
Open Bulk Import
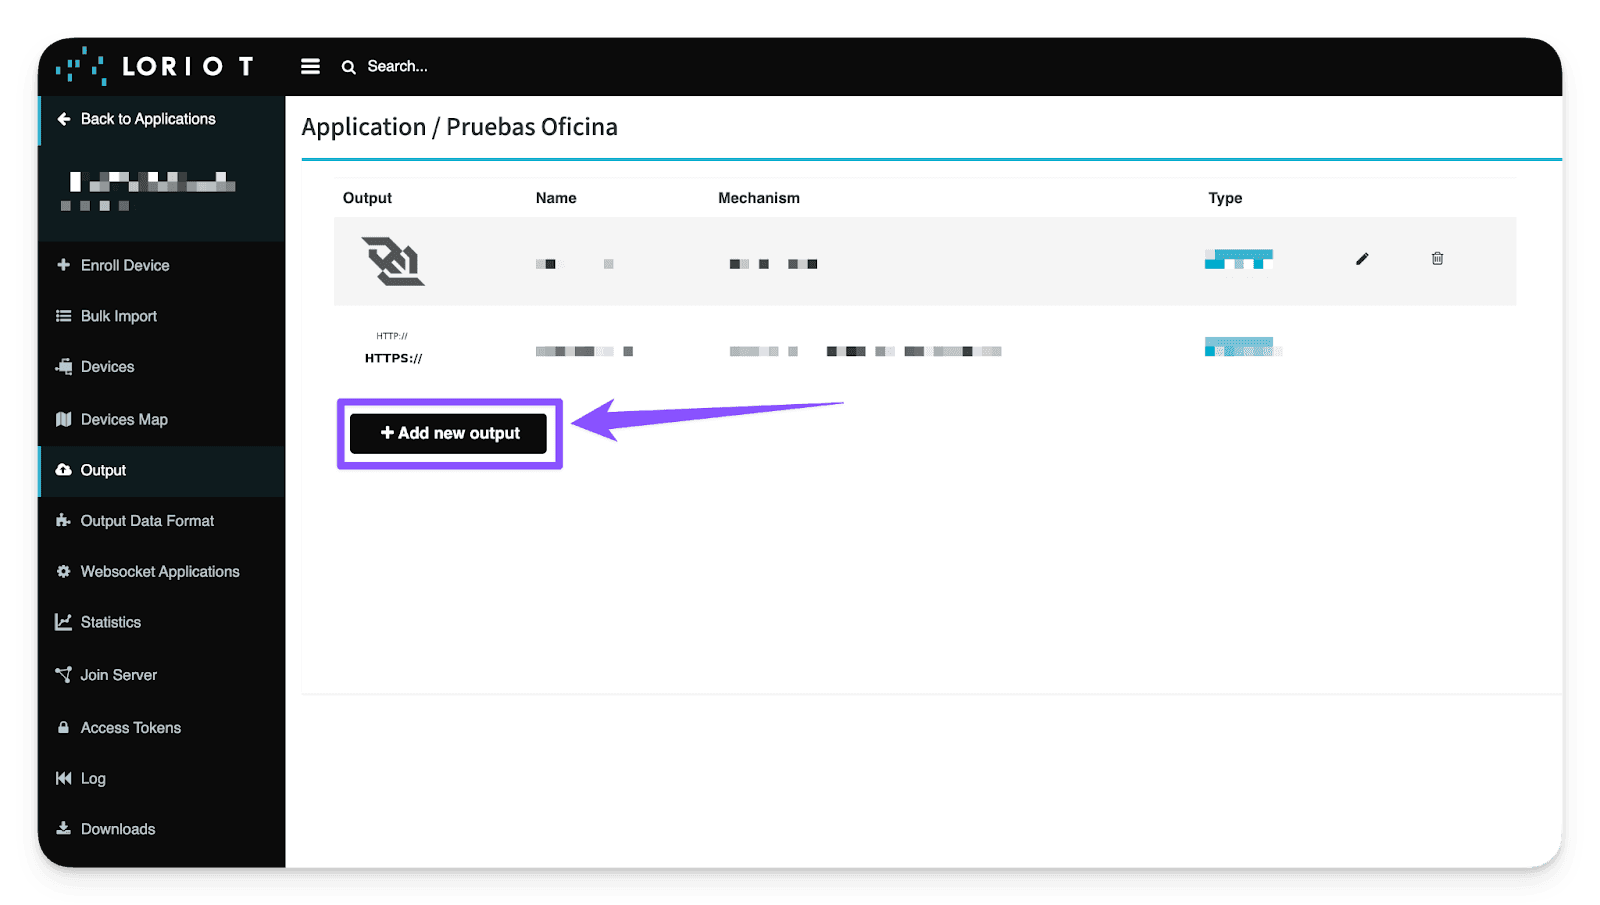pyautogui.click(x=119, y=316)
